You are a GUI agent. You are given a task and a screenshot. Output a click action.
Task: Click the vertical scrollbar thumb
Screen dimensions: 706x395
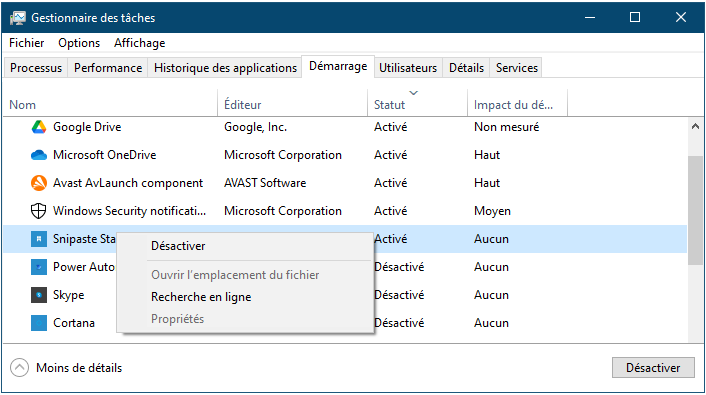click(x=695, y=210)
